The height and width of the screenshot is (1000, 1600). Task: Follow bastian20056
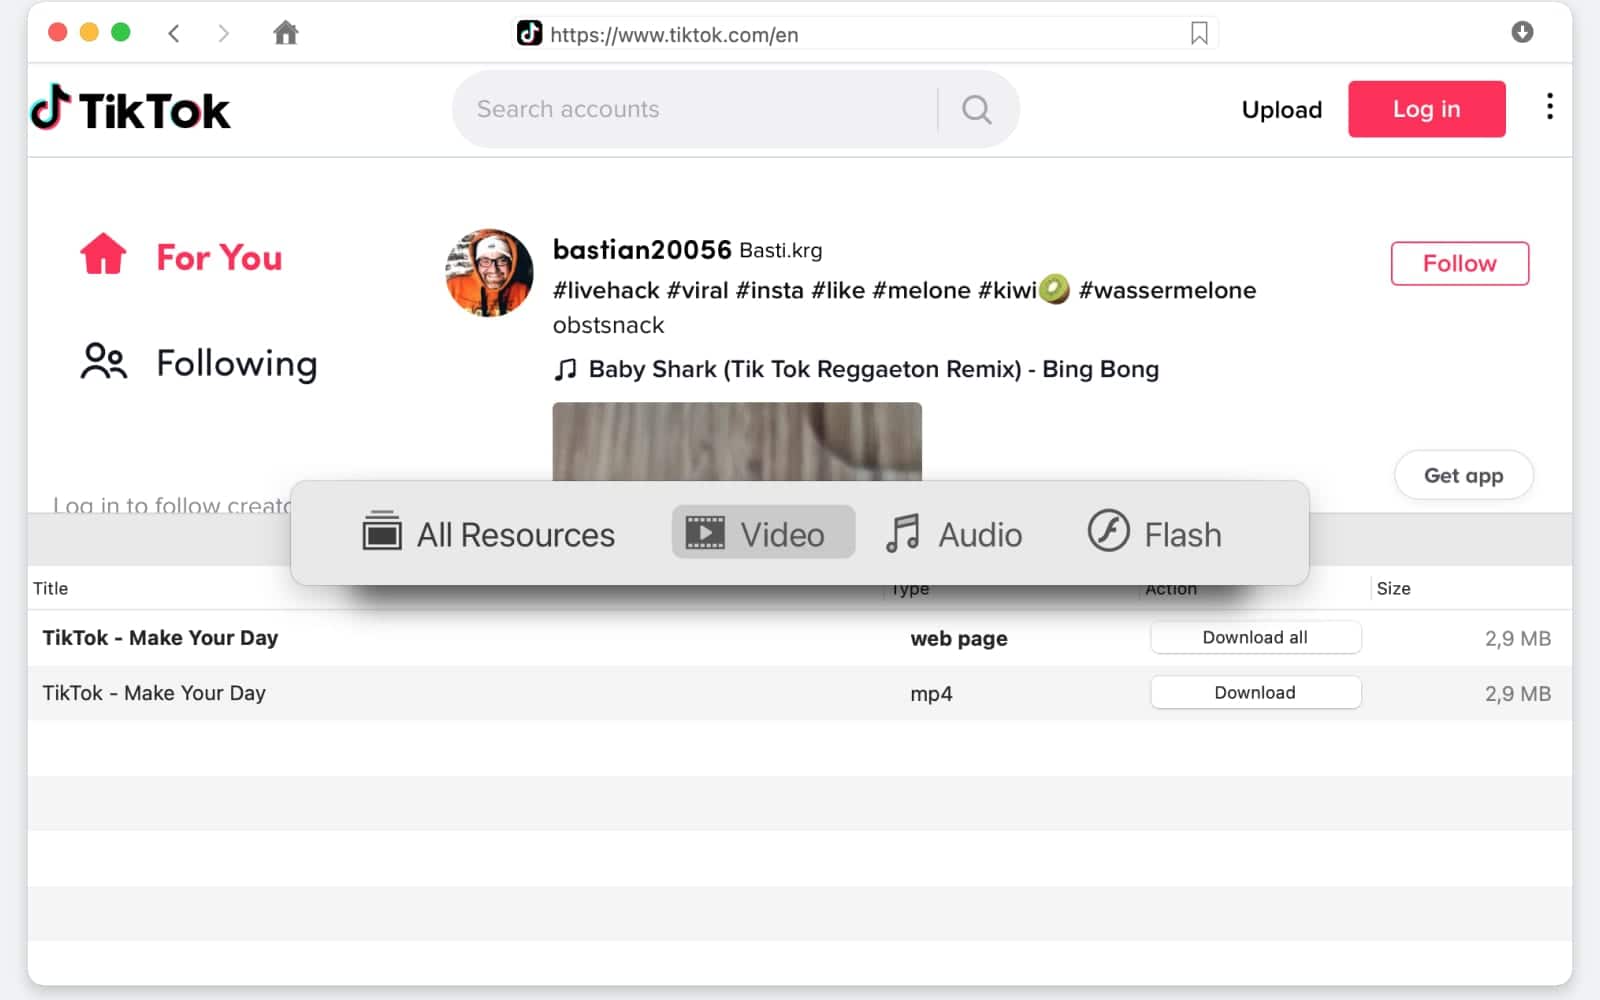[x=1459, y=263]
